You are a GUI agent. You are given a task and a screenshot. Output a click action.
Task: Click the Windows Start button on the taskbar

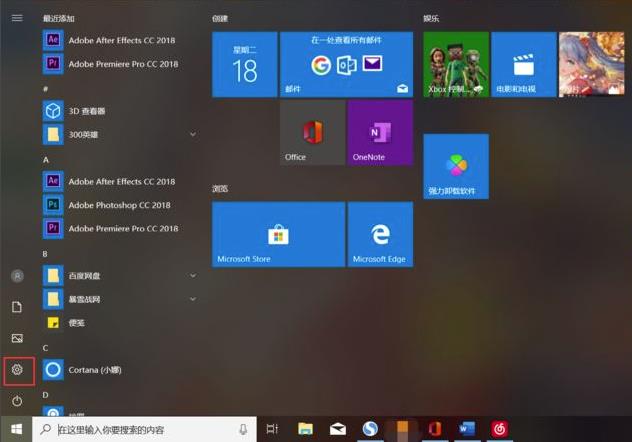click(16, 429)
